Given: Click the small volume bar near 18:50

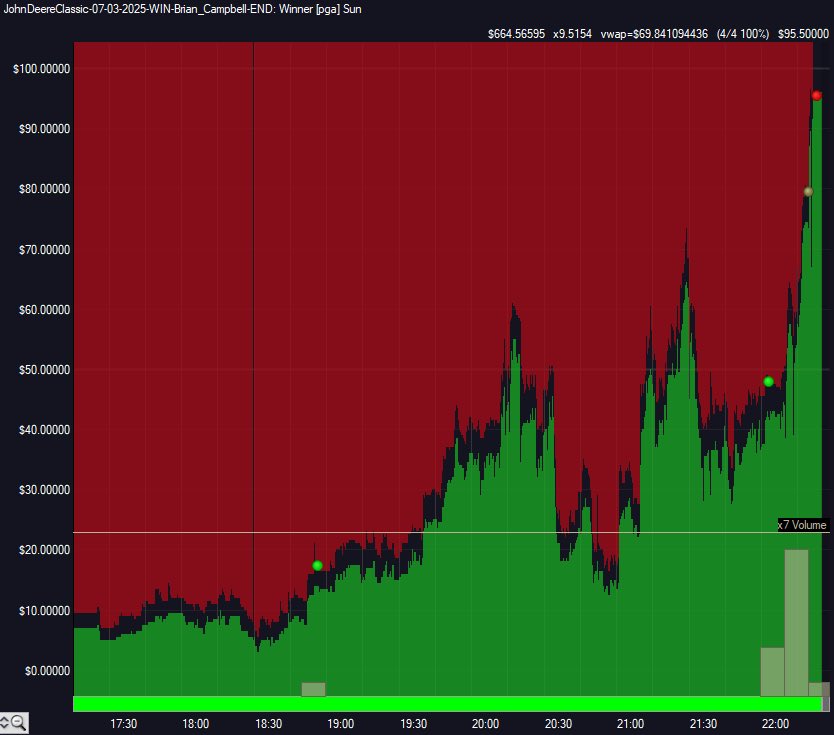Looking at the screenshot, I should click(x=313, y=689).
